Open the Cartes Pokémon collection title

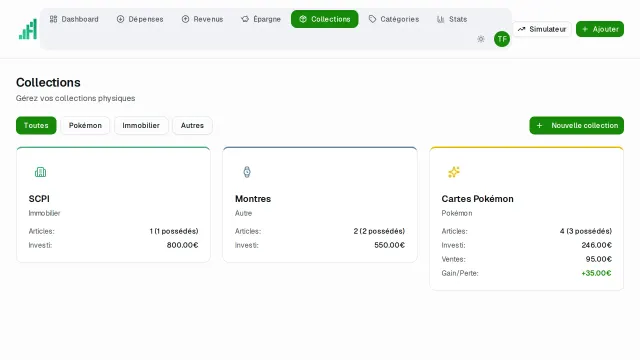(x=477, y=199)
